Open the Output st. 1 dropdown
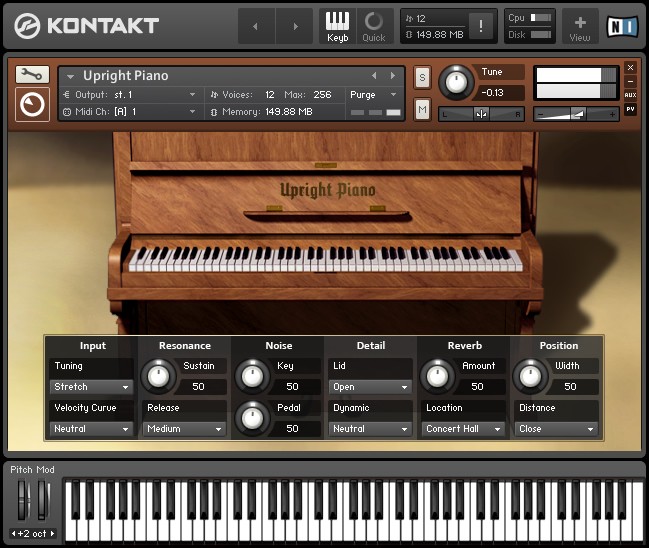 (x=130, y=95)
